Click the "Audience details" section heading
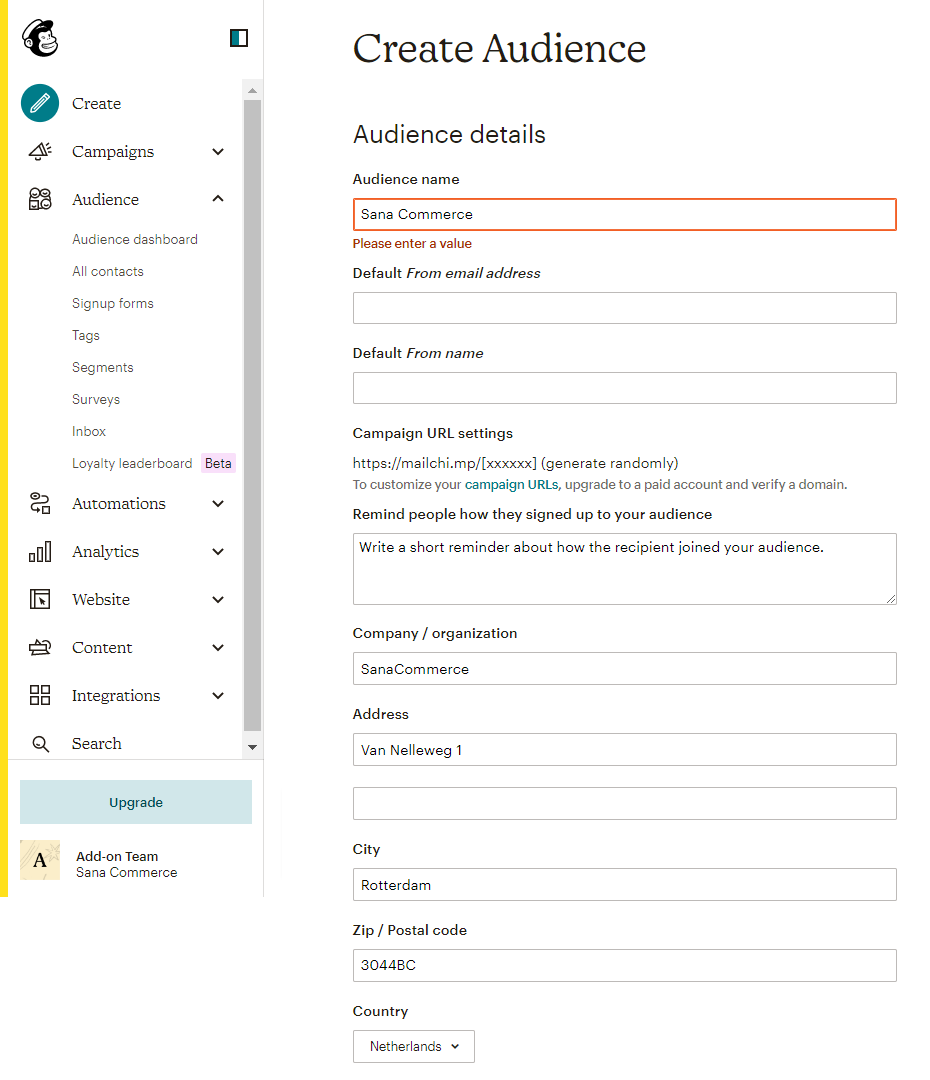The width and height of the screenshot is (930, 1080). [449, 134]
